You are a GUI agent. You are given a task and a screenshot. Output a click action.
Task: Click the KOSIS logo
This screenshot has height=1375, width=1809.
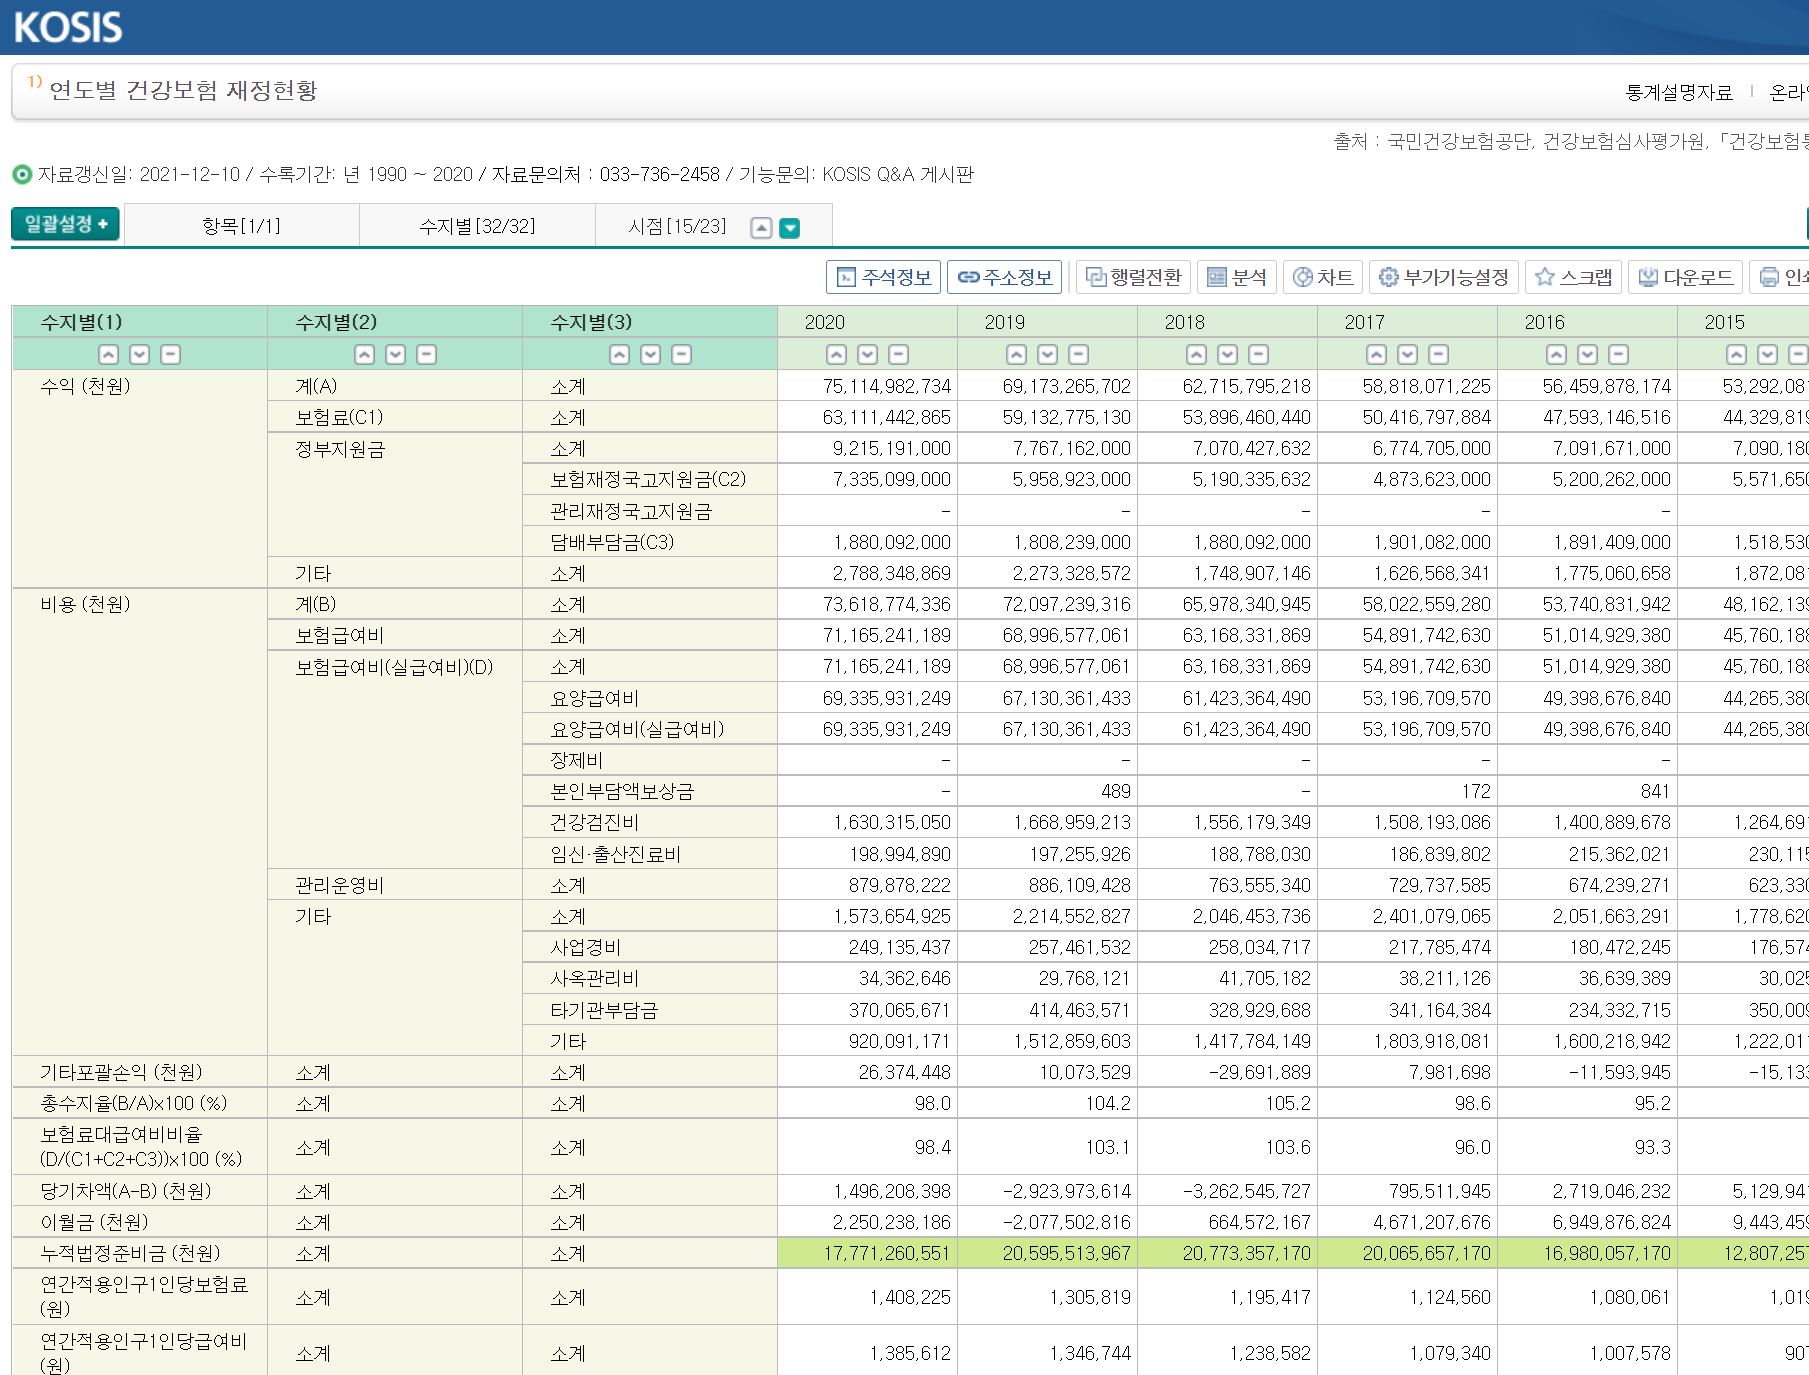coord(68,27)
